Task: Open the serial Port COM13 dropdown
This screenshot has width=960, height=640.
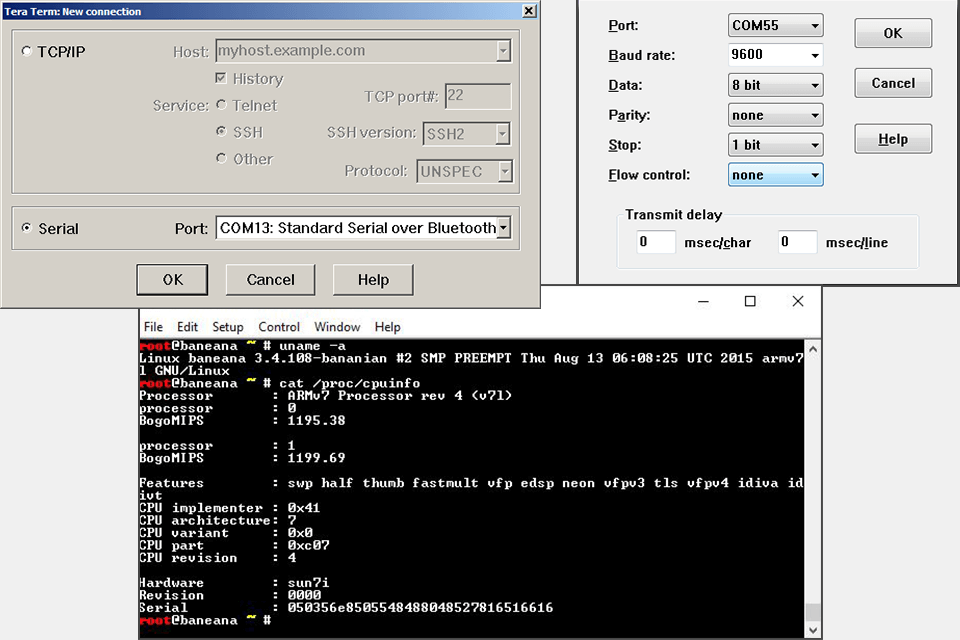Action: [x=504, y=228]
